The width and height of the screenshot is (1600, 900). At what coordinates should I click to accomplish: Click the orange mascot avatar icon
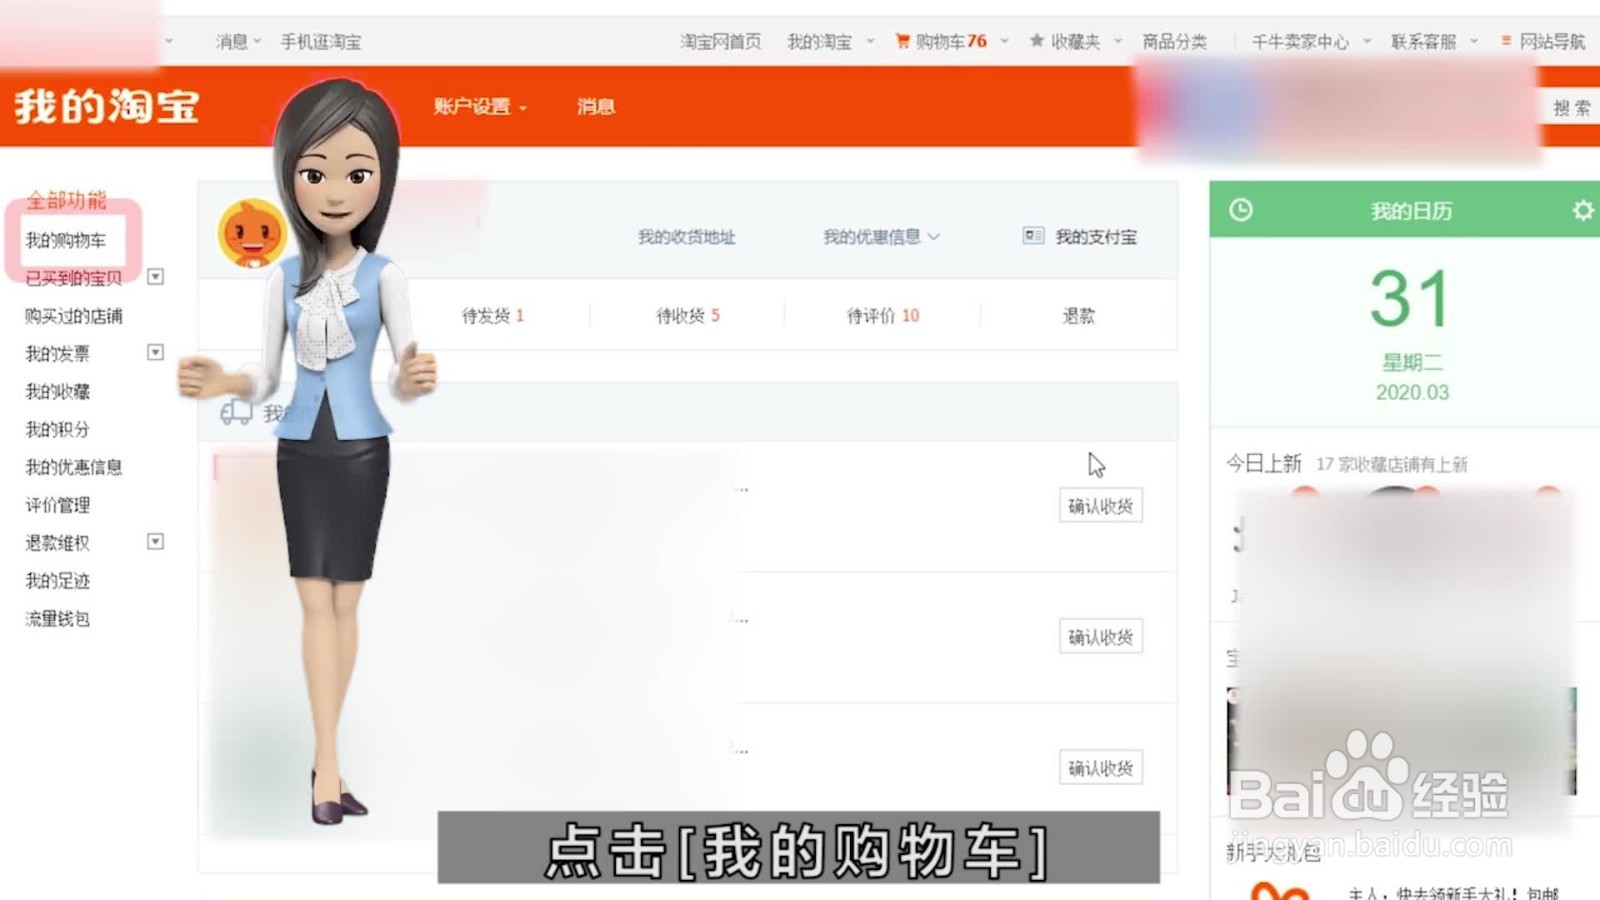click(253, 234)
